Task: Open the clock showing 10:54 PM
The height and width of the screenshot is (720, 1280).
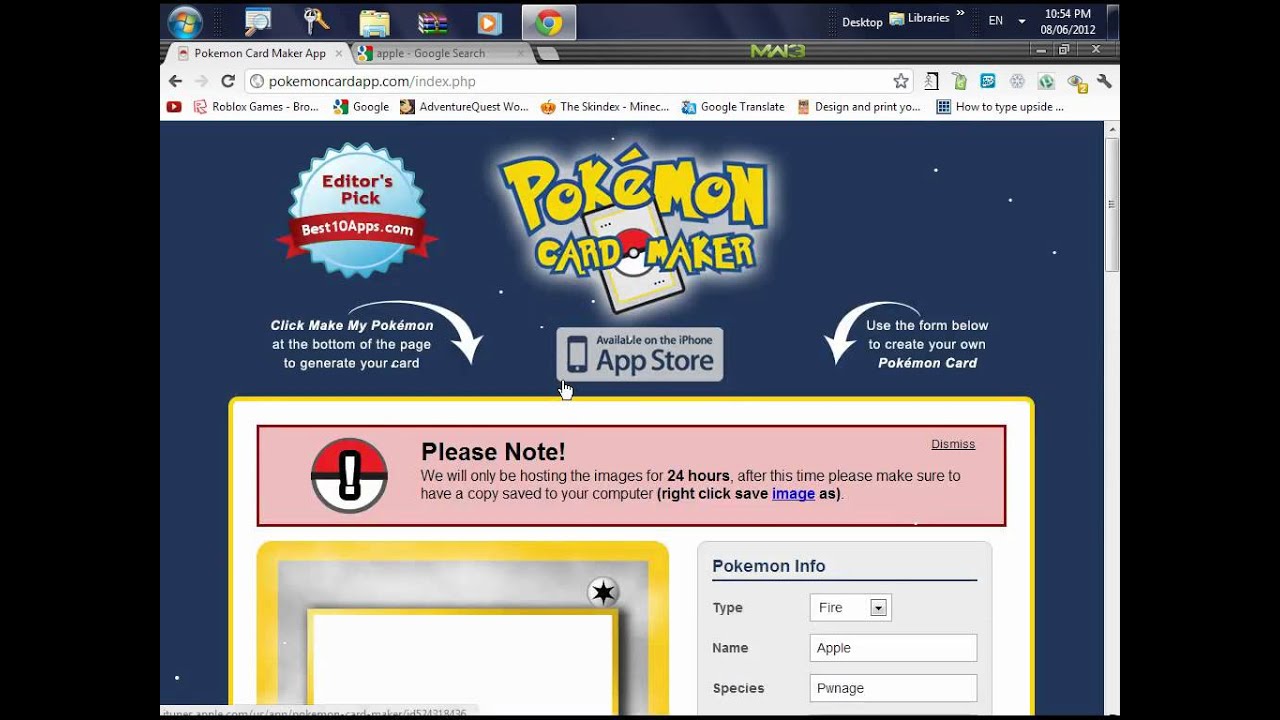Action: [x=1068, y=22]
